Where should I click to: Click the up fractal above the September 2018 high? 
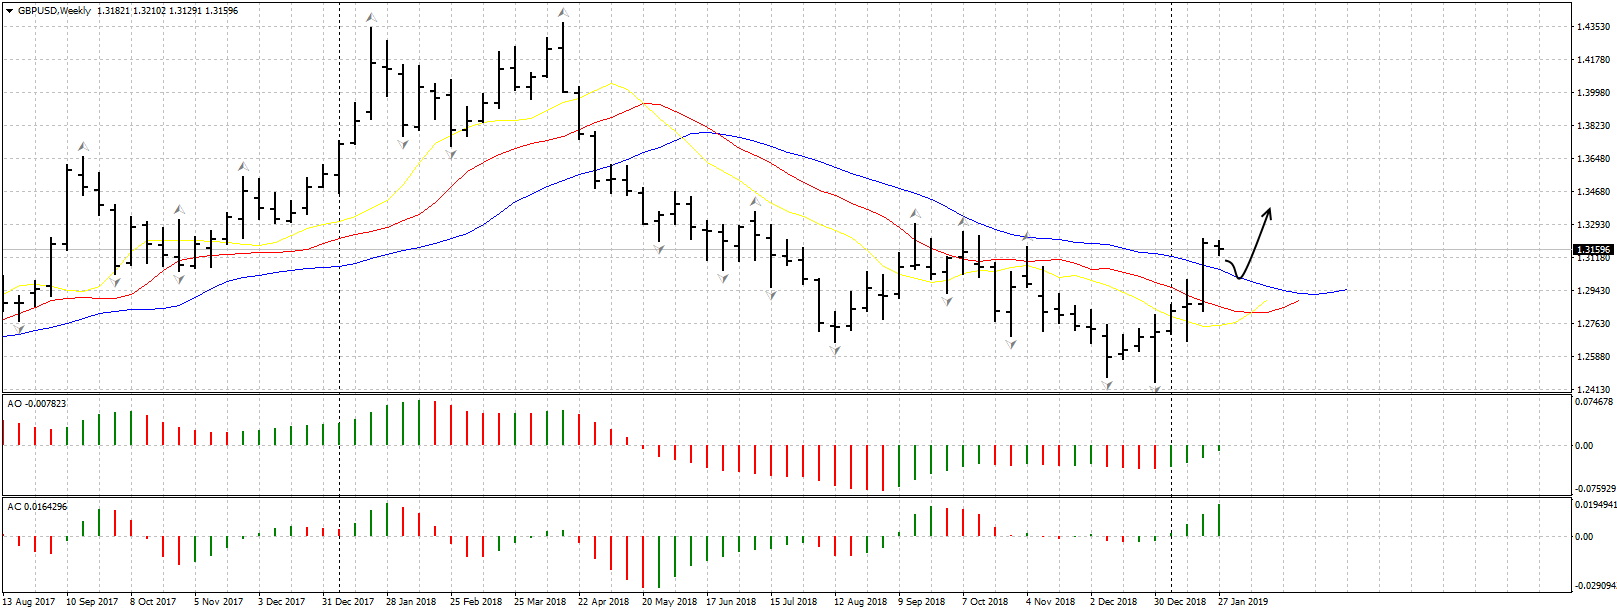(x=914, y=214)
